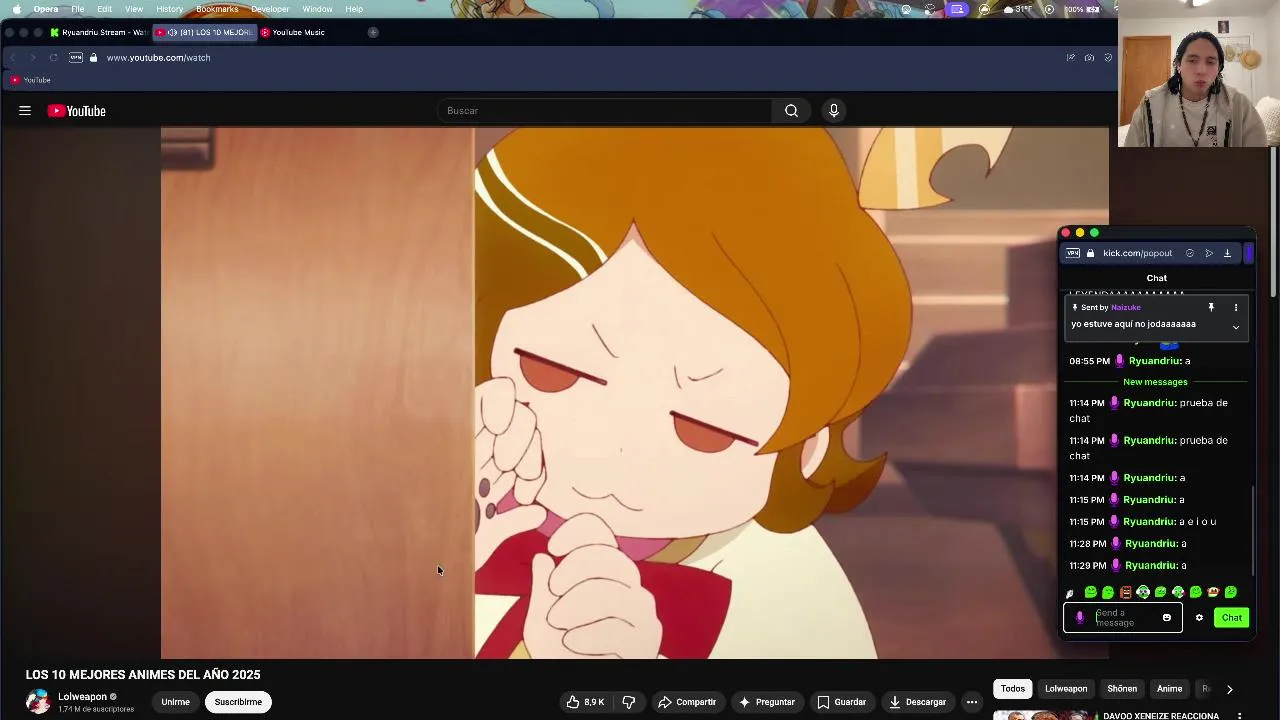Viewport: 1280px width, 720px height.
Task: Select the Shōnen filter chip
Action: point(1122,689)
